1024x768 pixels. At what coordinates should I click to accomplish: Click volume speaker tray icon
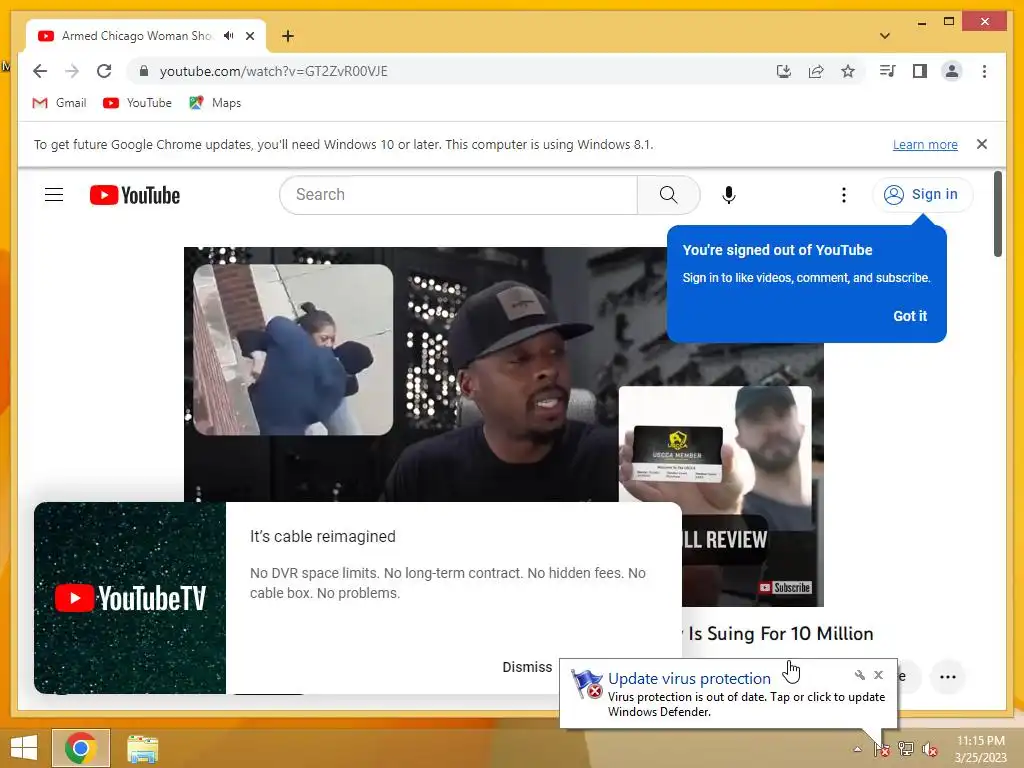pos(929,749)
